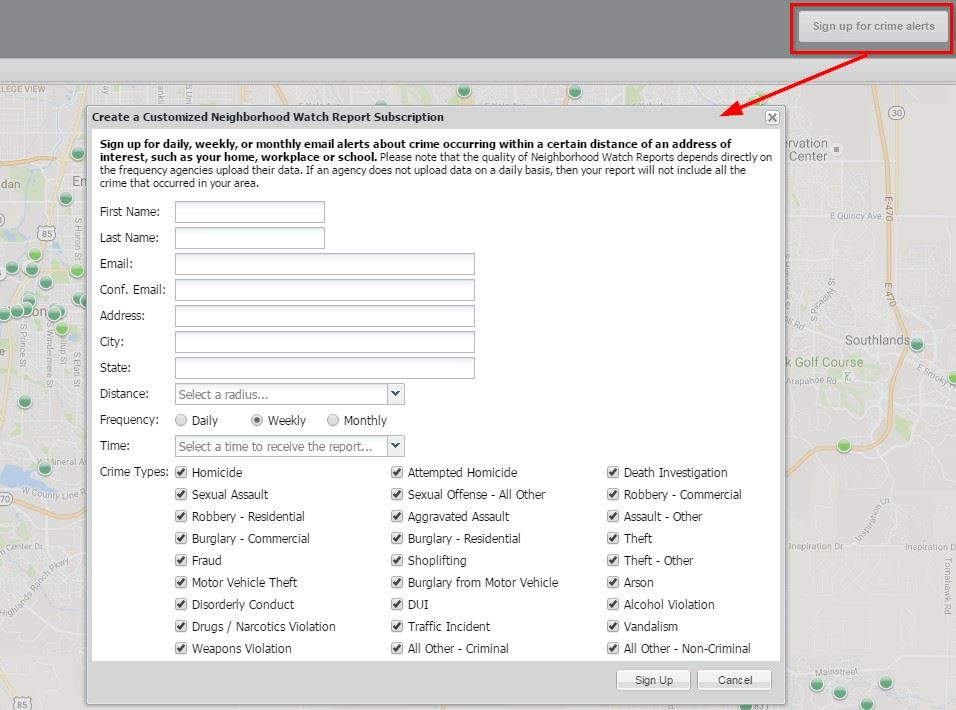Close the subscription dialog with the X
This screenshot has height=710, width=956.
point(771,117)
